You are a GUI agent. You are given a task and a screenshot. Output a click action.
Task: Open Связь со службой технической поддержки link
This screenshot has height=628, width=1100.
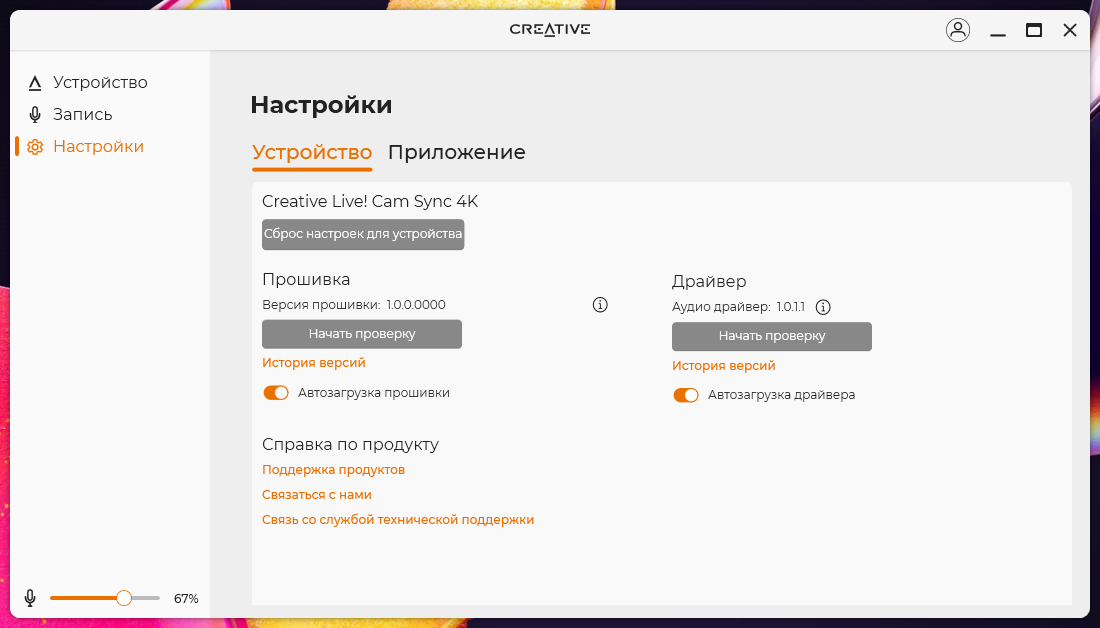point(398,520)
